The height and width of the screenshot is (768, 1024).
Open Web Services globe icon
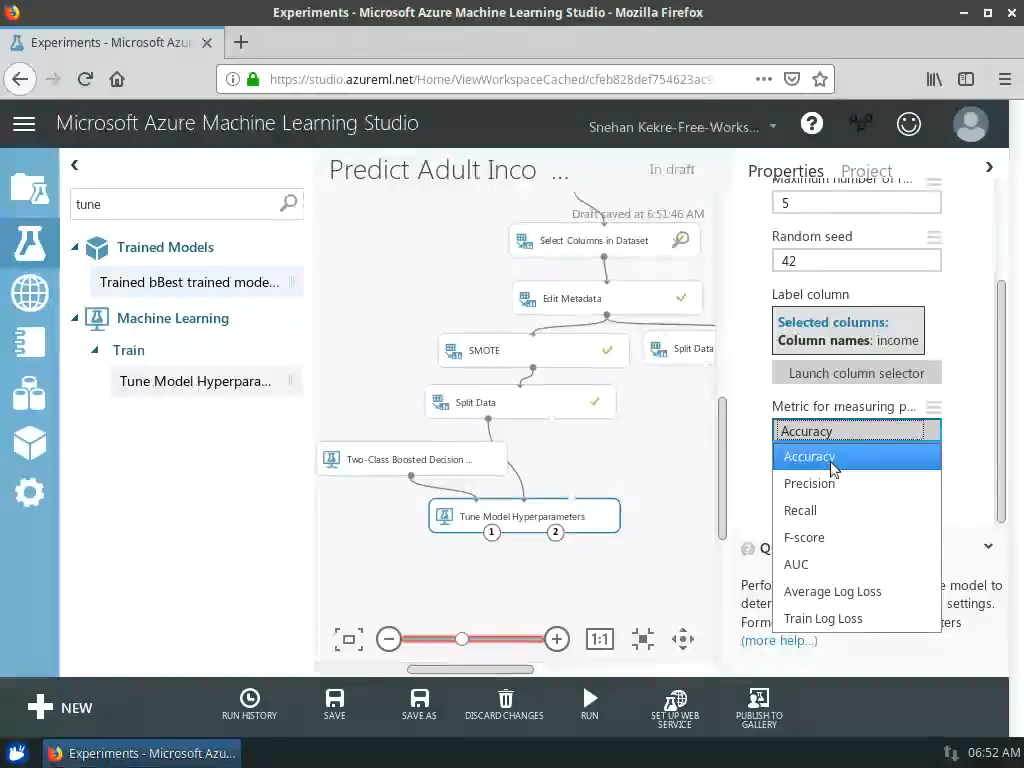pyautogui.click(x=29, y=292)
